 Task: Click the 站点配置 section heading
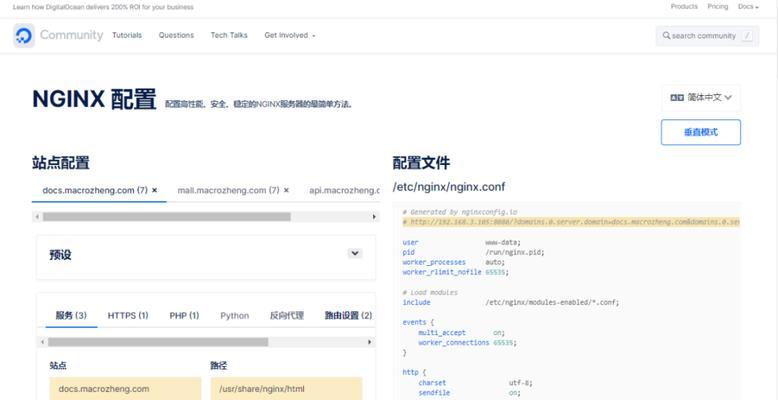coord(61,163)
